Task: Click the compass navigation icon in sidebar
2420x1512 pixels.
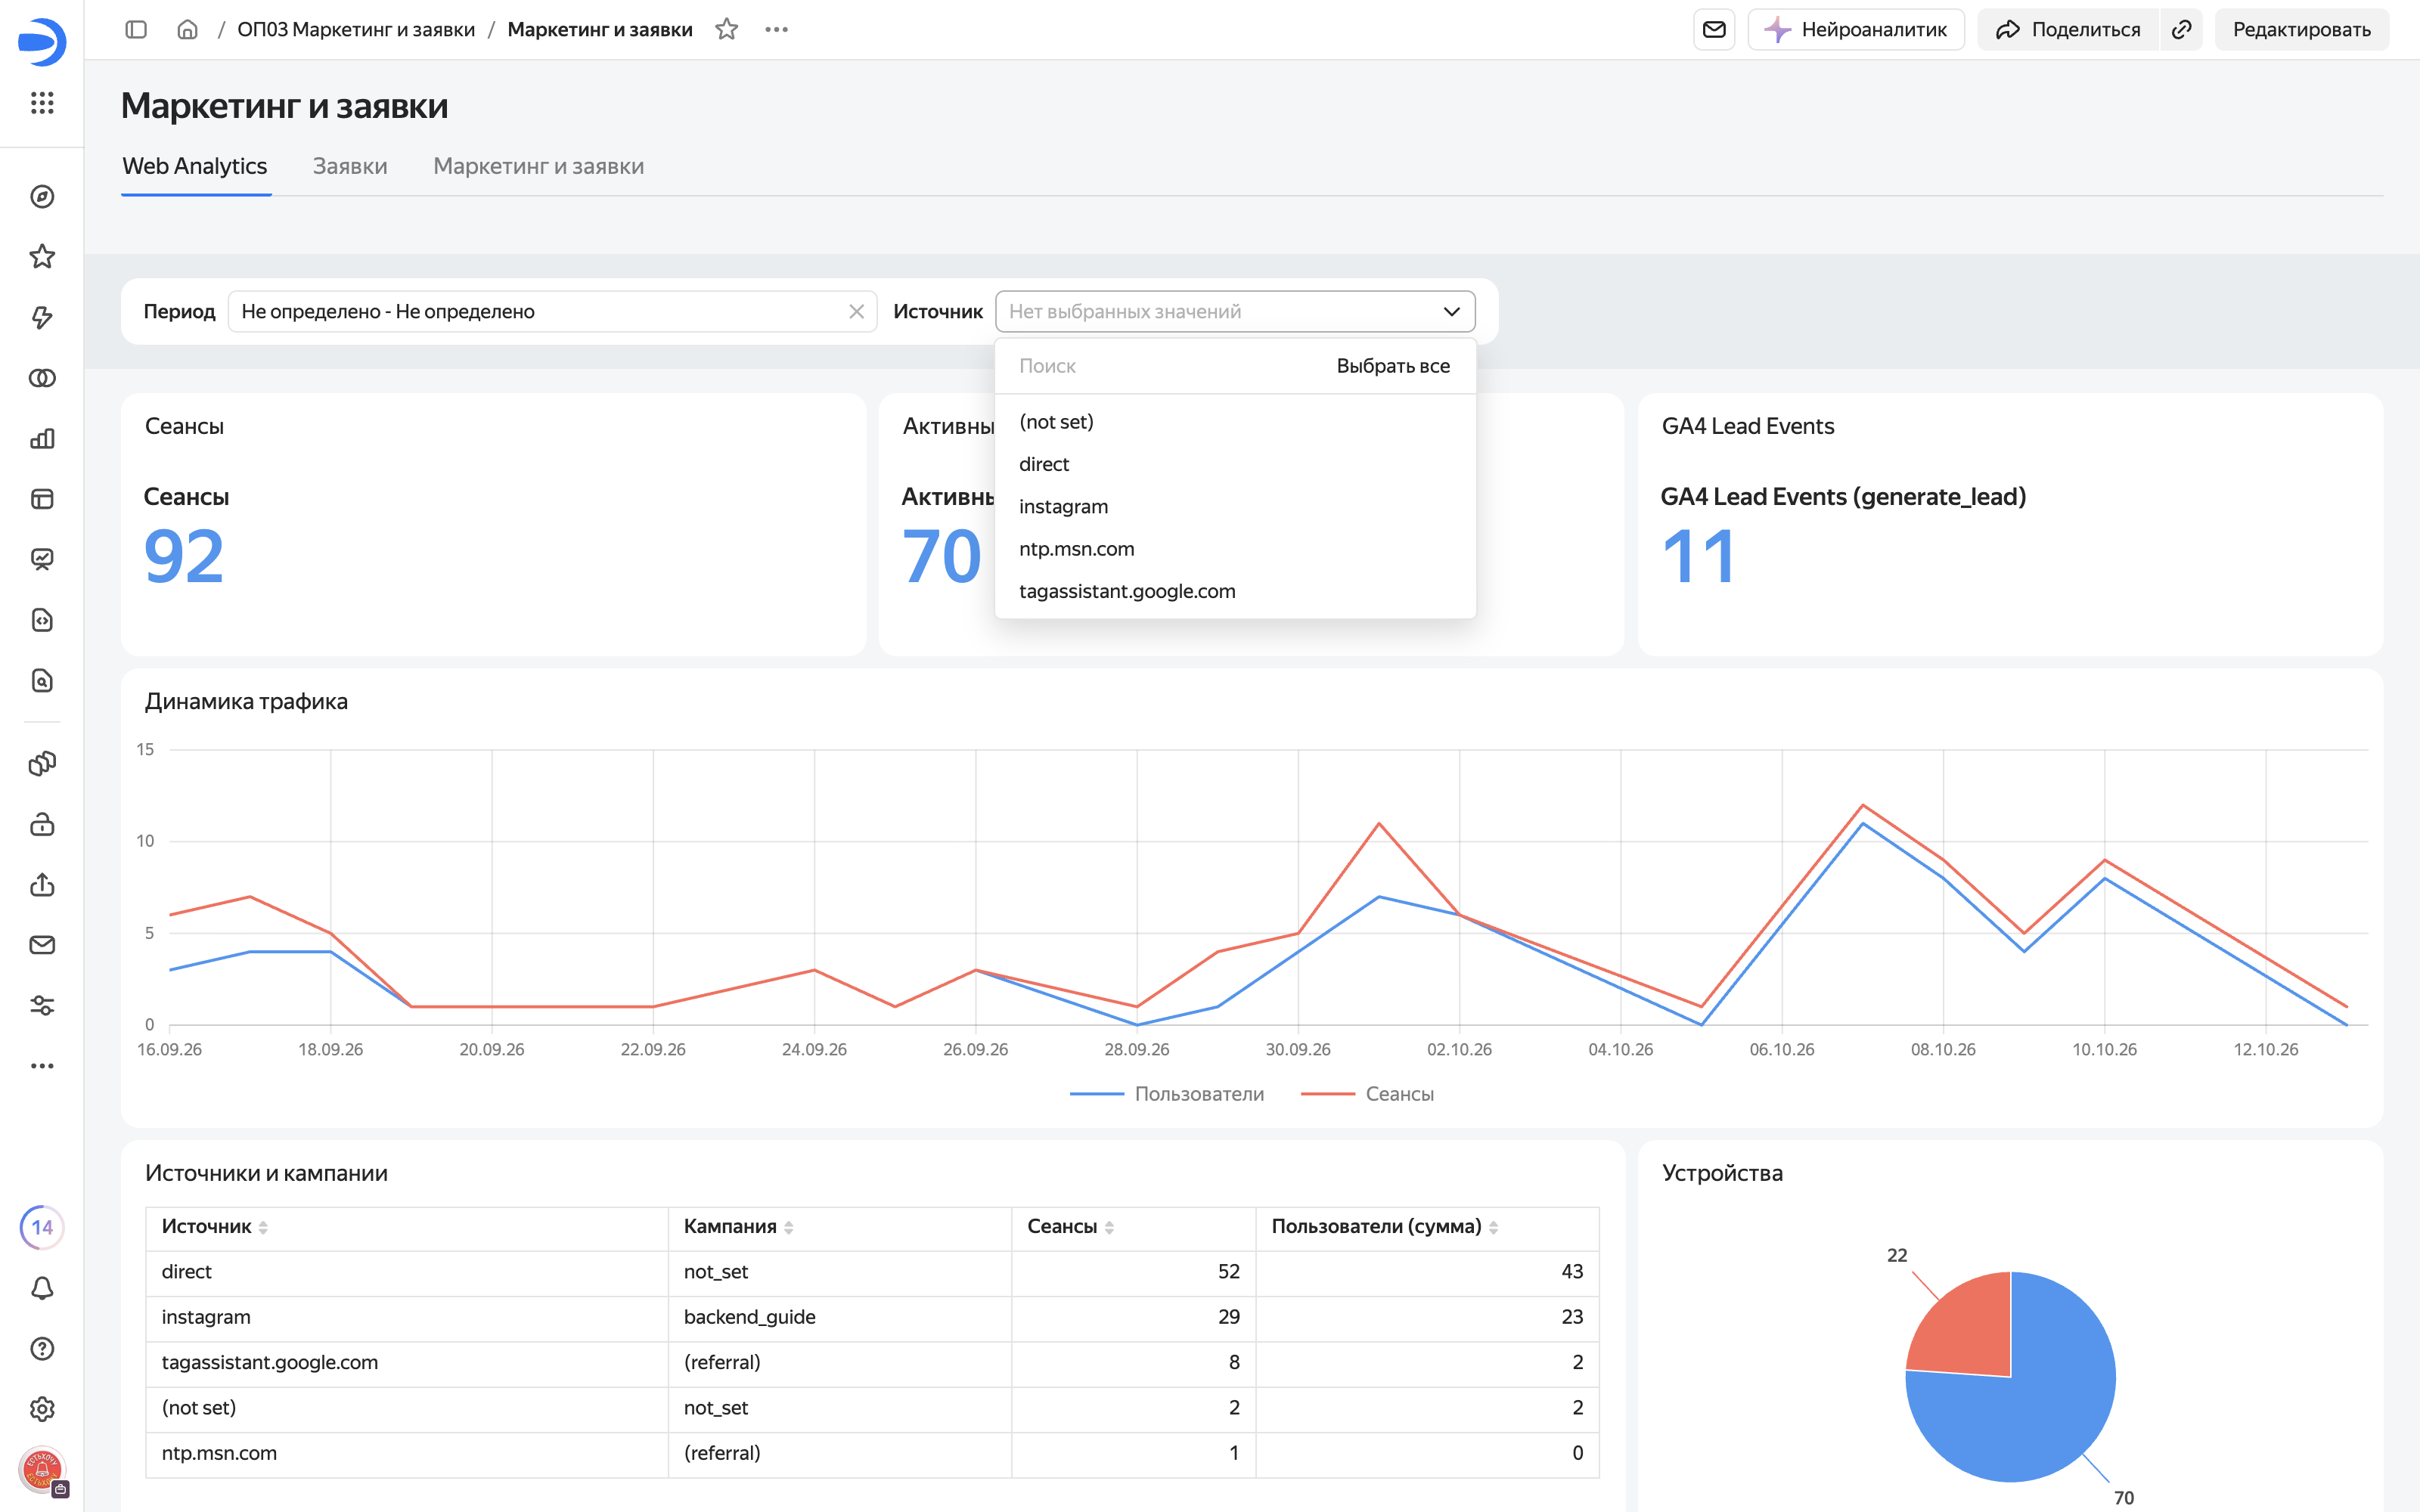Action: point(42,197)
